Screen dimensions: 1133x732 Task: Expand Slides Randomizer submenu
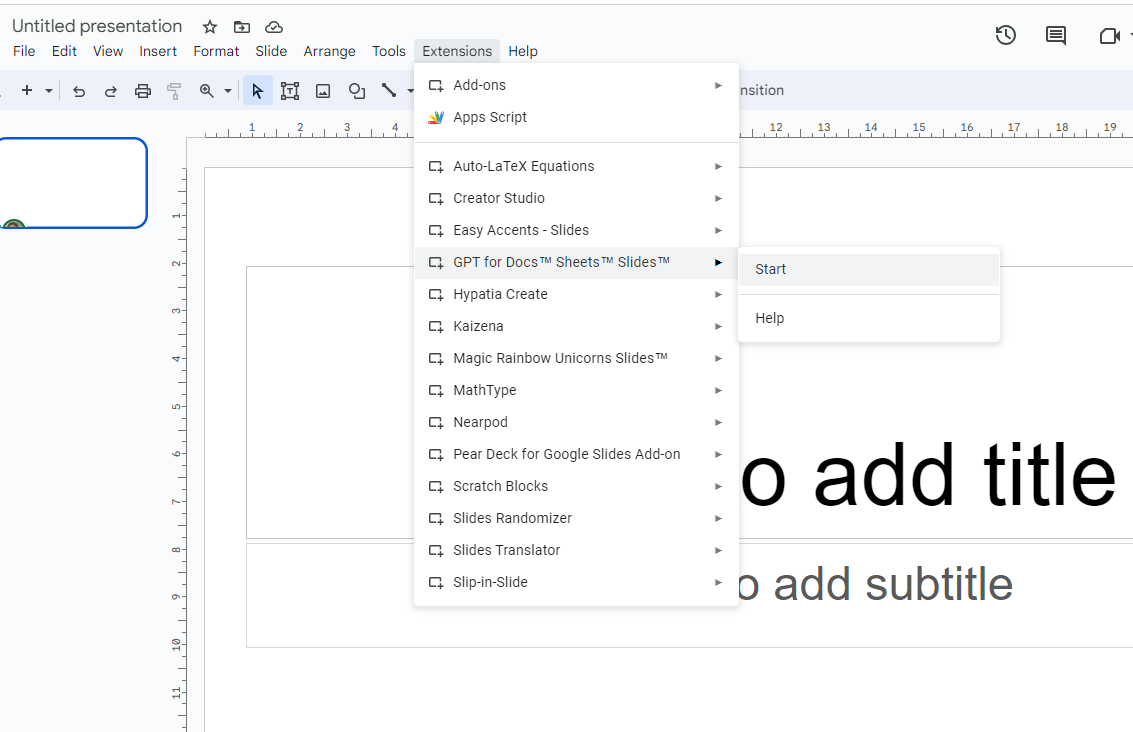(x=576, y=518)
